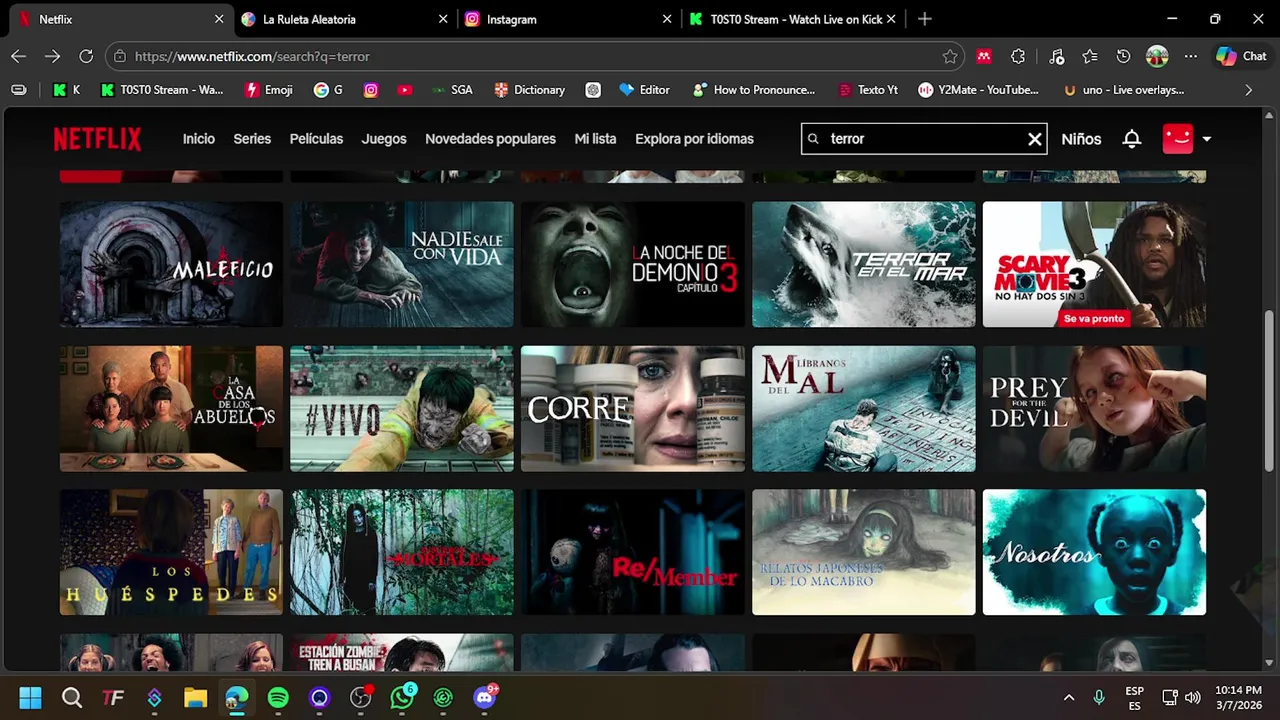Open Nadie sale con vida thumbnail
The height and width of the screenshot is (720, 1280).
coord(402,264)
